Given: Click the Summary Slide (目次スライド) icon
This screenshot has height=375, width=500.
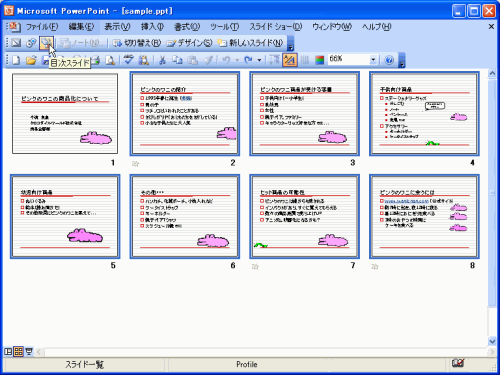Looking at the screenshot, I should click(46, 43).
